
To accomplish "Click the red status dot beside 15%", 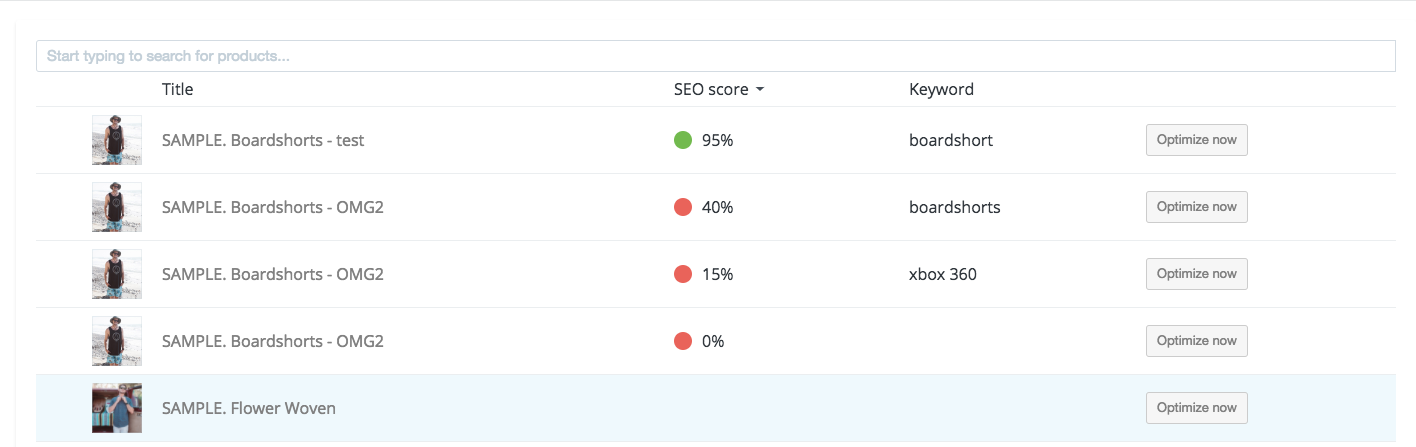I will (x=683, y=274).
